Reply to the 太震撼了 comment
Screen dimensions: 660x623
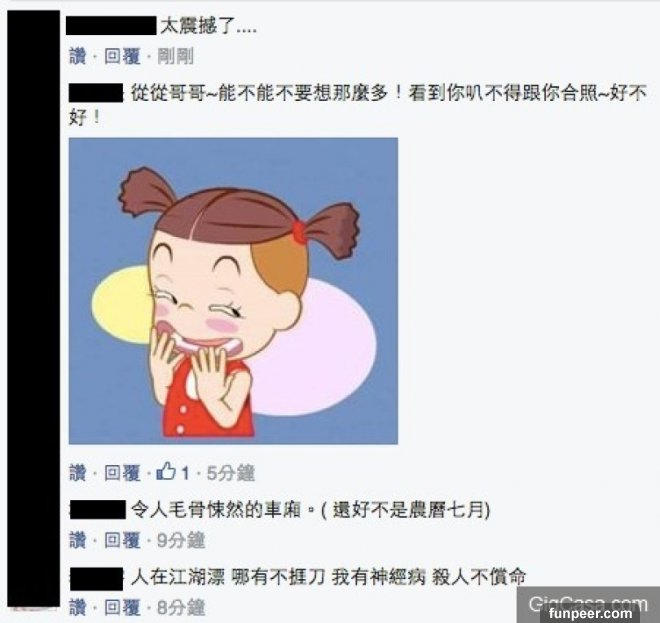coord(122,56)
